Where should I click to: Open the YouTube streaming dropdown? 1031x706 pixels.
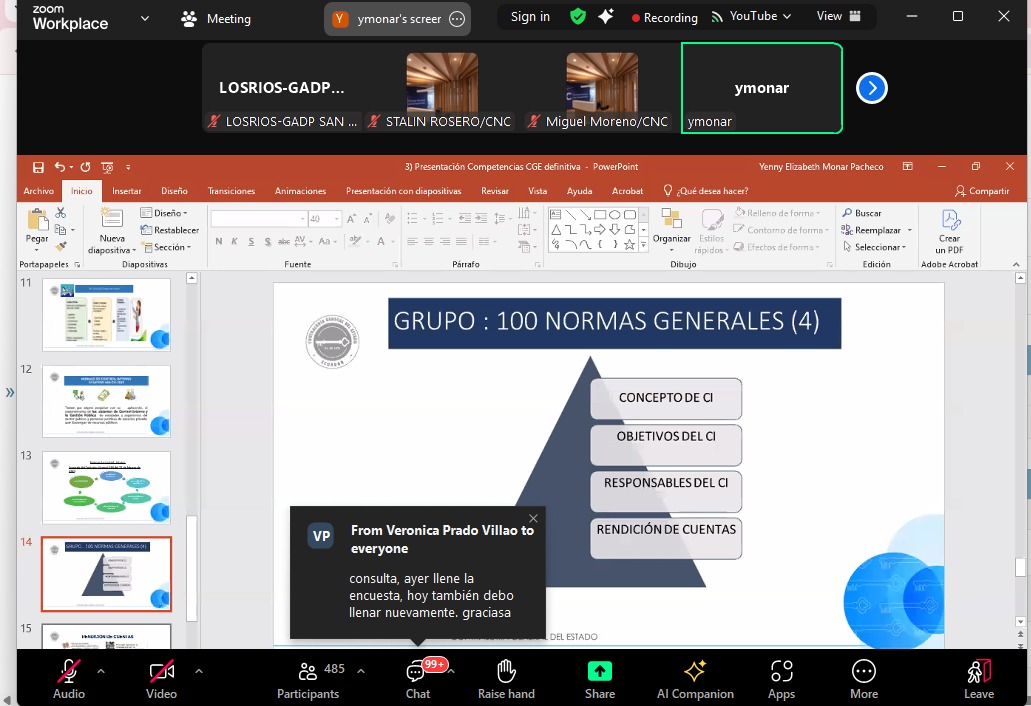pos(751,17)
